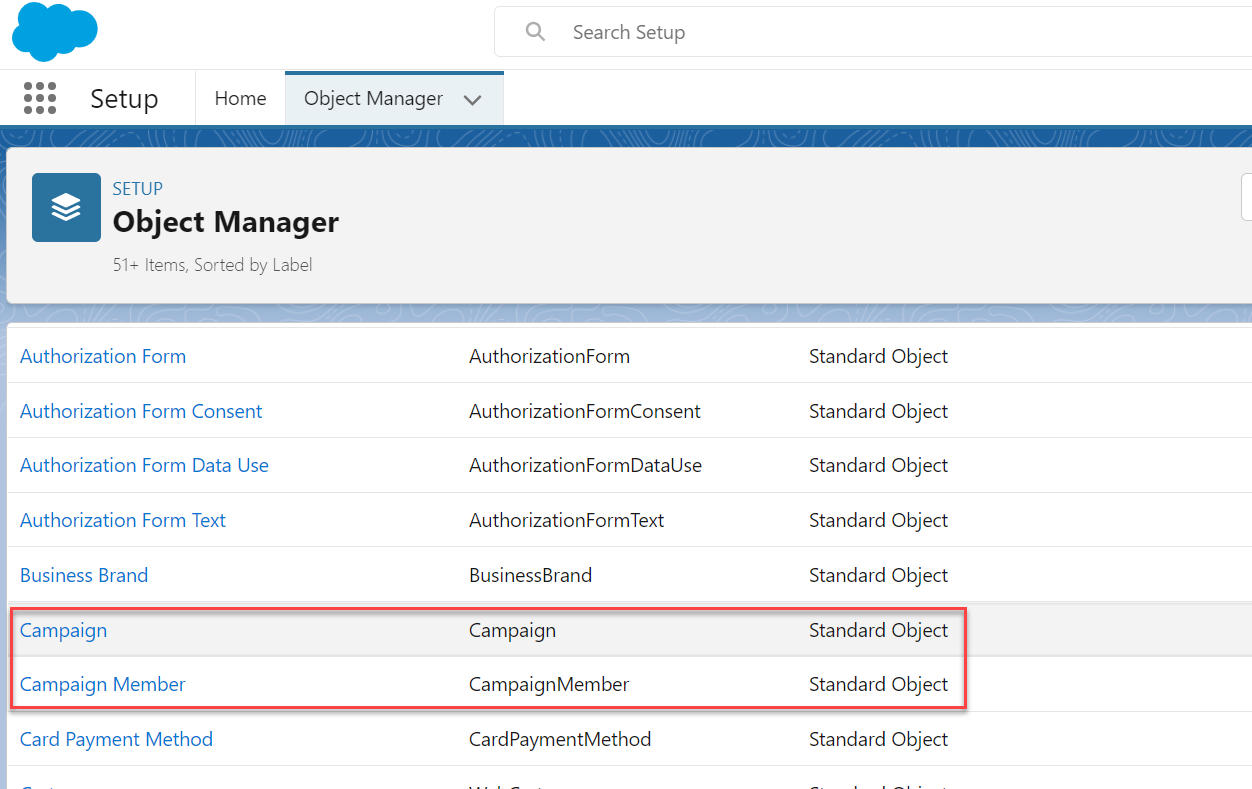Click the search magnifier icon

click(x=535, y=32)
